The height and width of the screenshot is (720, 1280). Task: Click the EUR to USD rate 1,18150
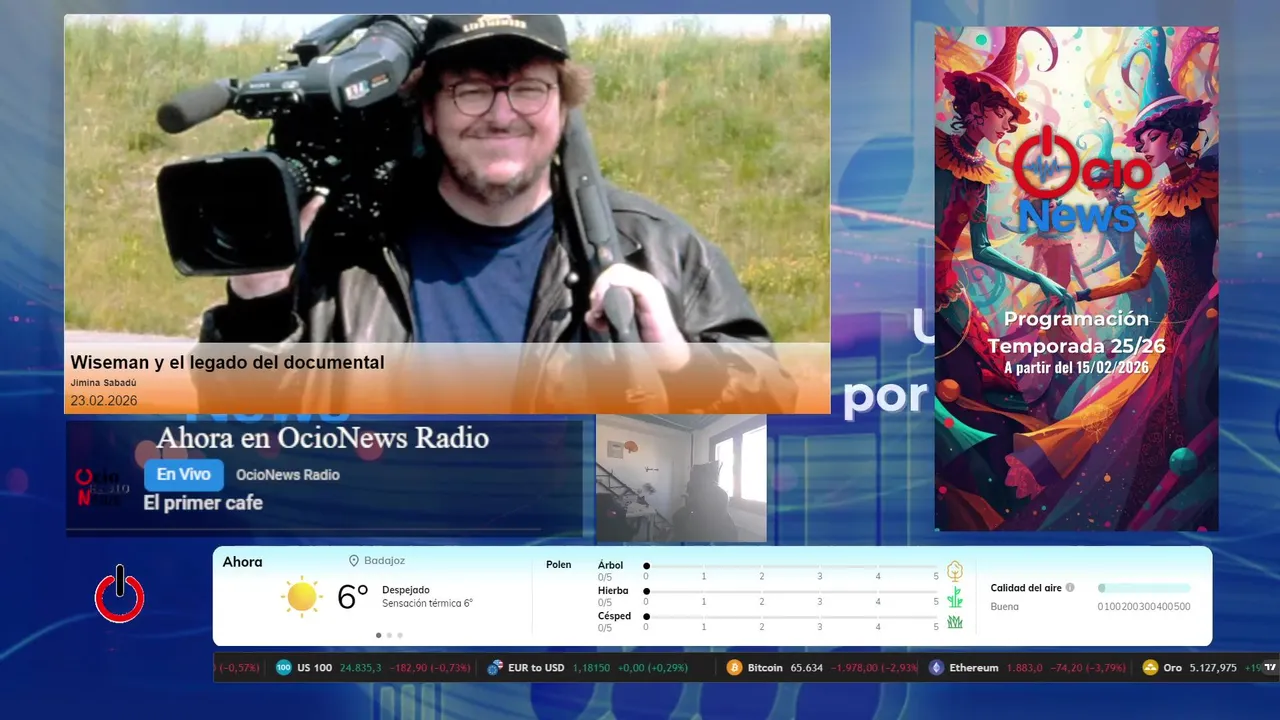(591, 667)
